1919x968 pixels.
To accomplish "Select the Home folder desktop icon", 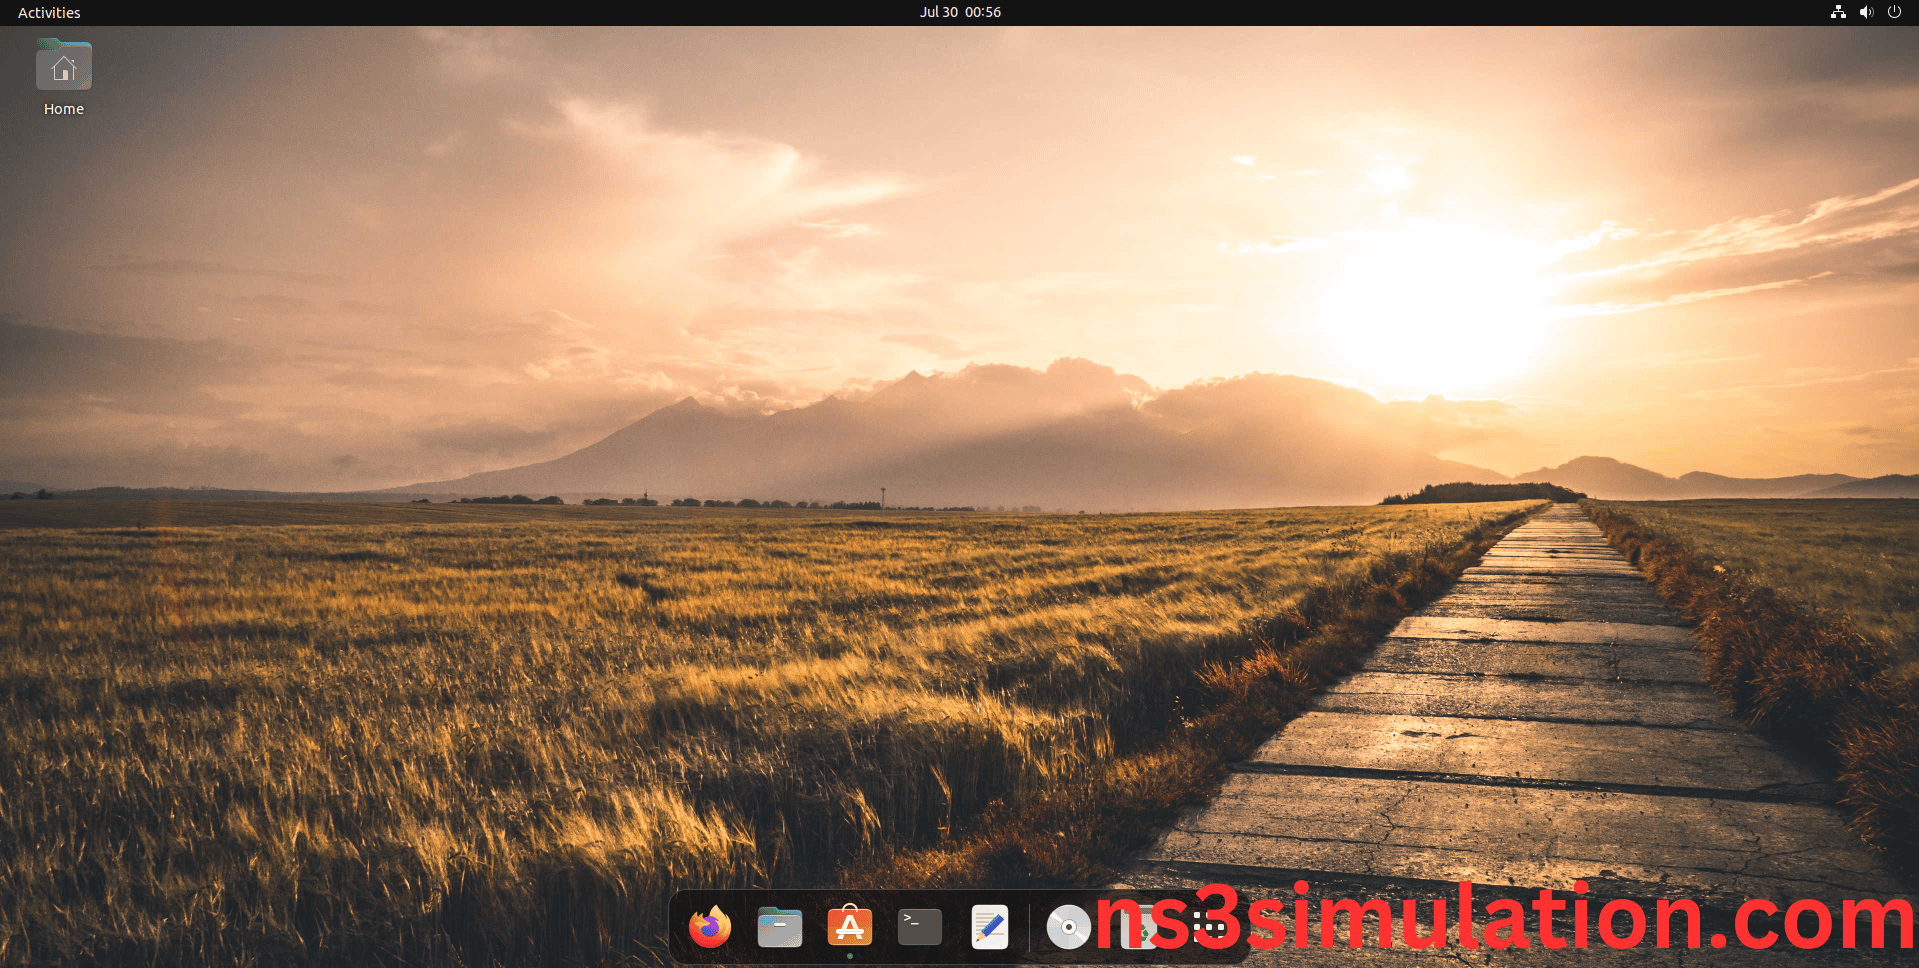I will (x=64, y=67).
